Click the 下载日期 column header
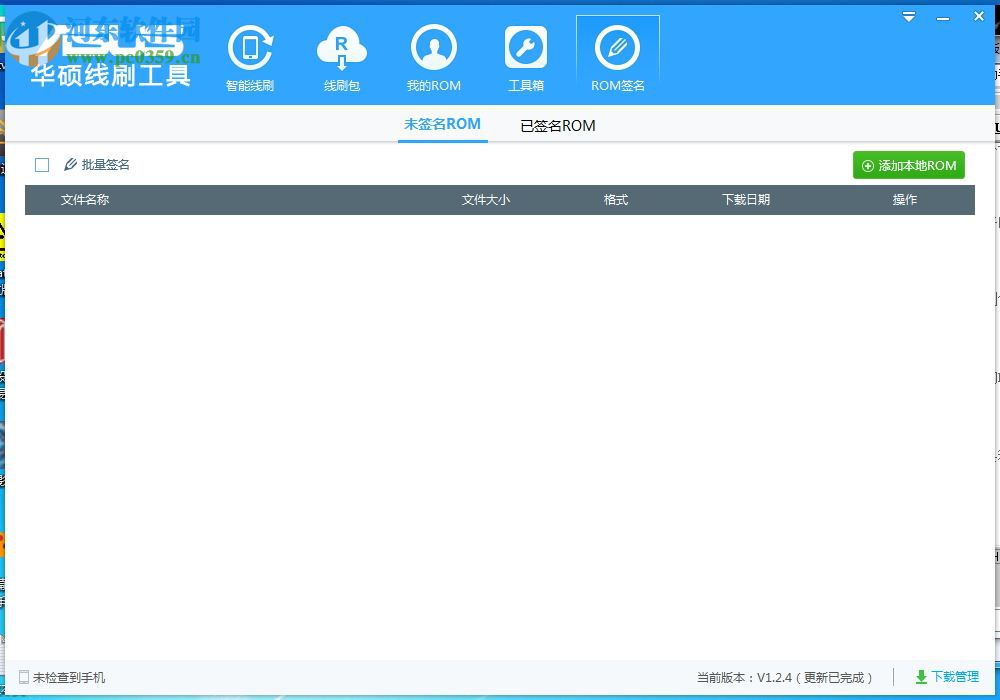 click(746, 200)
